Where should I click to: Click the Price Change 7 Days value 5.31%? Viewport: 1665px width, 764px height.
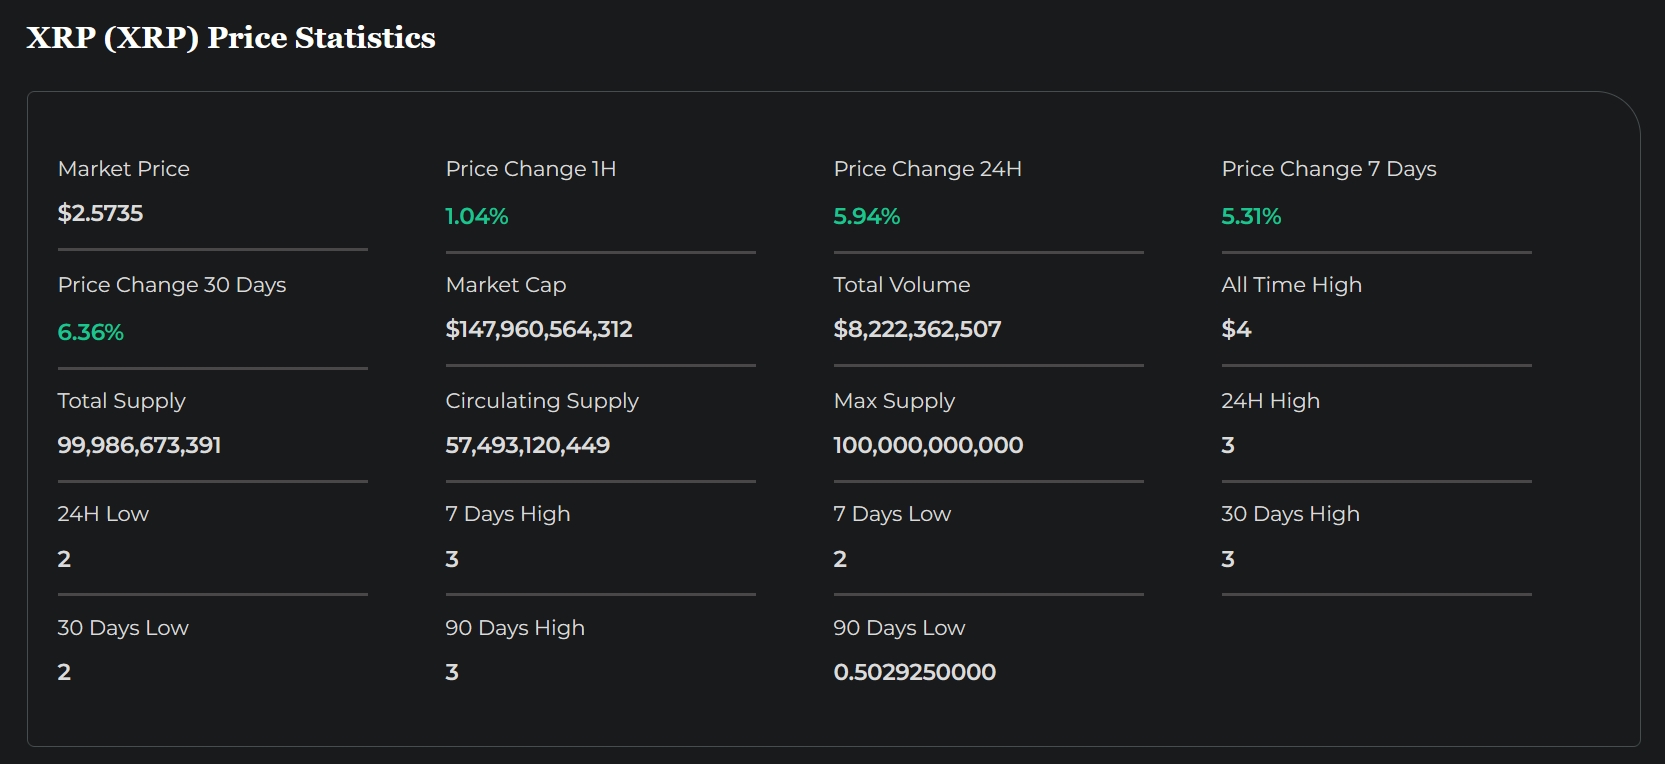point(1251,216)
